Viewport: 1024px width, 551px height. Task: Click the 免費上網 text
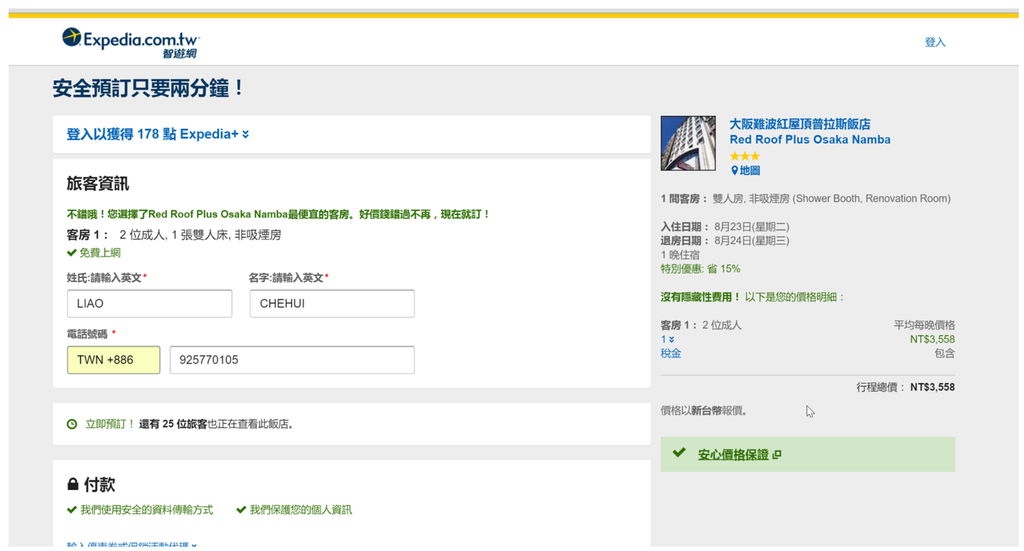[100, 253]
